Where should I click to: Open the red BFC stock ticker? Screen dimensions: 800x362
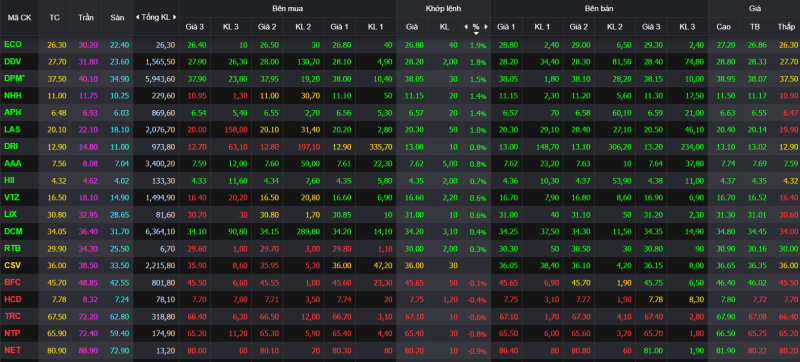coord(12,282)
